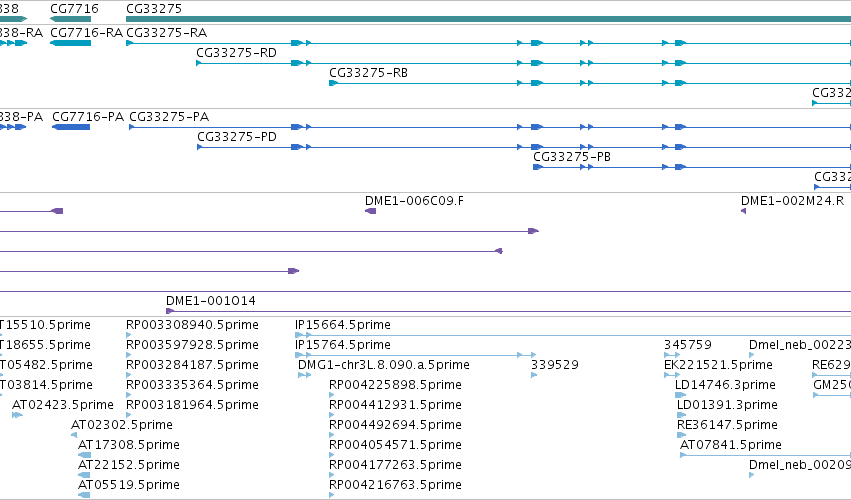Select the RP004177263.5prime EST label
Screen dimensions: 851x500
[x=395, y=465]
